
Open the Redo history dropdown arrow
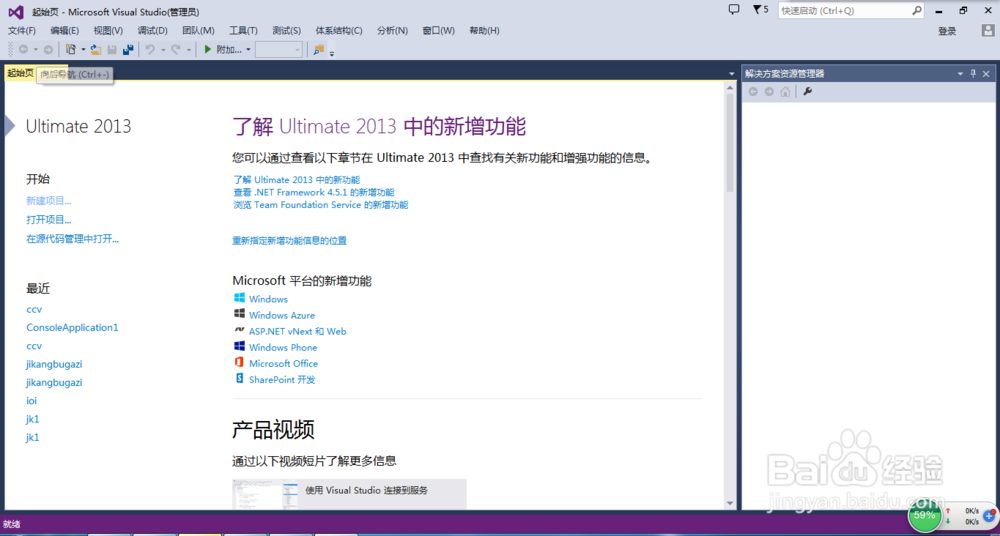[188, 49]
